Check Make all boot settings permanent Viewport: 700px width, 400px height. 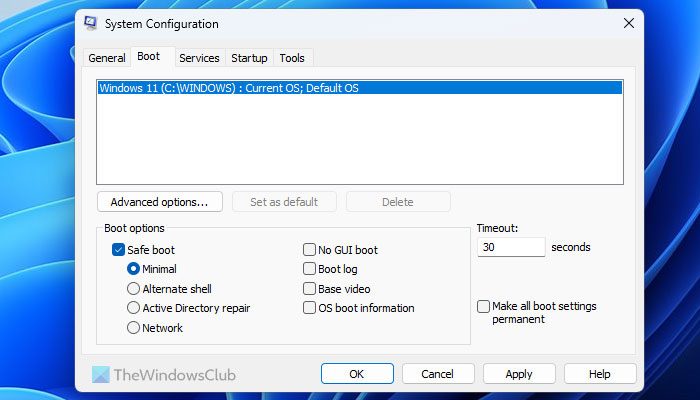coord(483,306)
